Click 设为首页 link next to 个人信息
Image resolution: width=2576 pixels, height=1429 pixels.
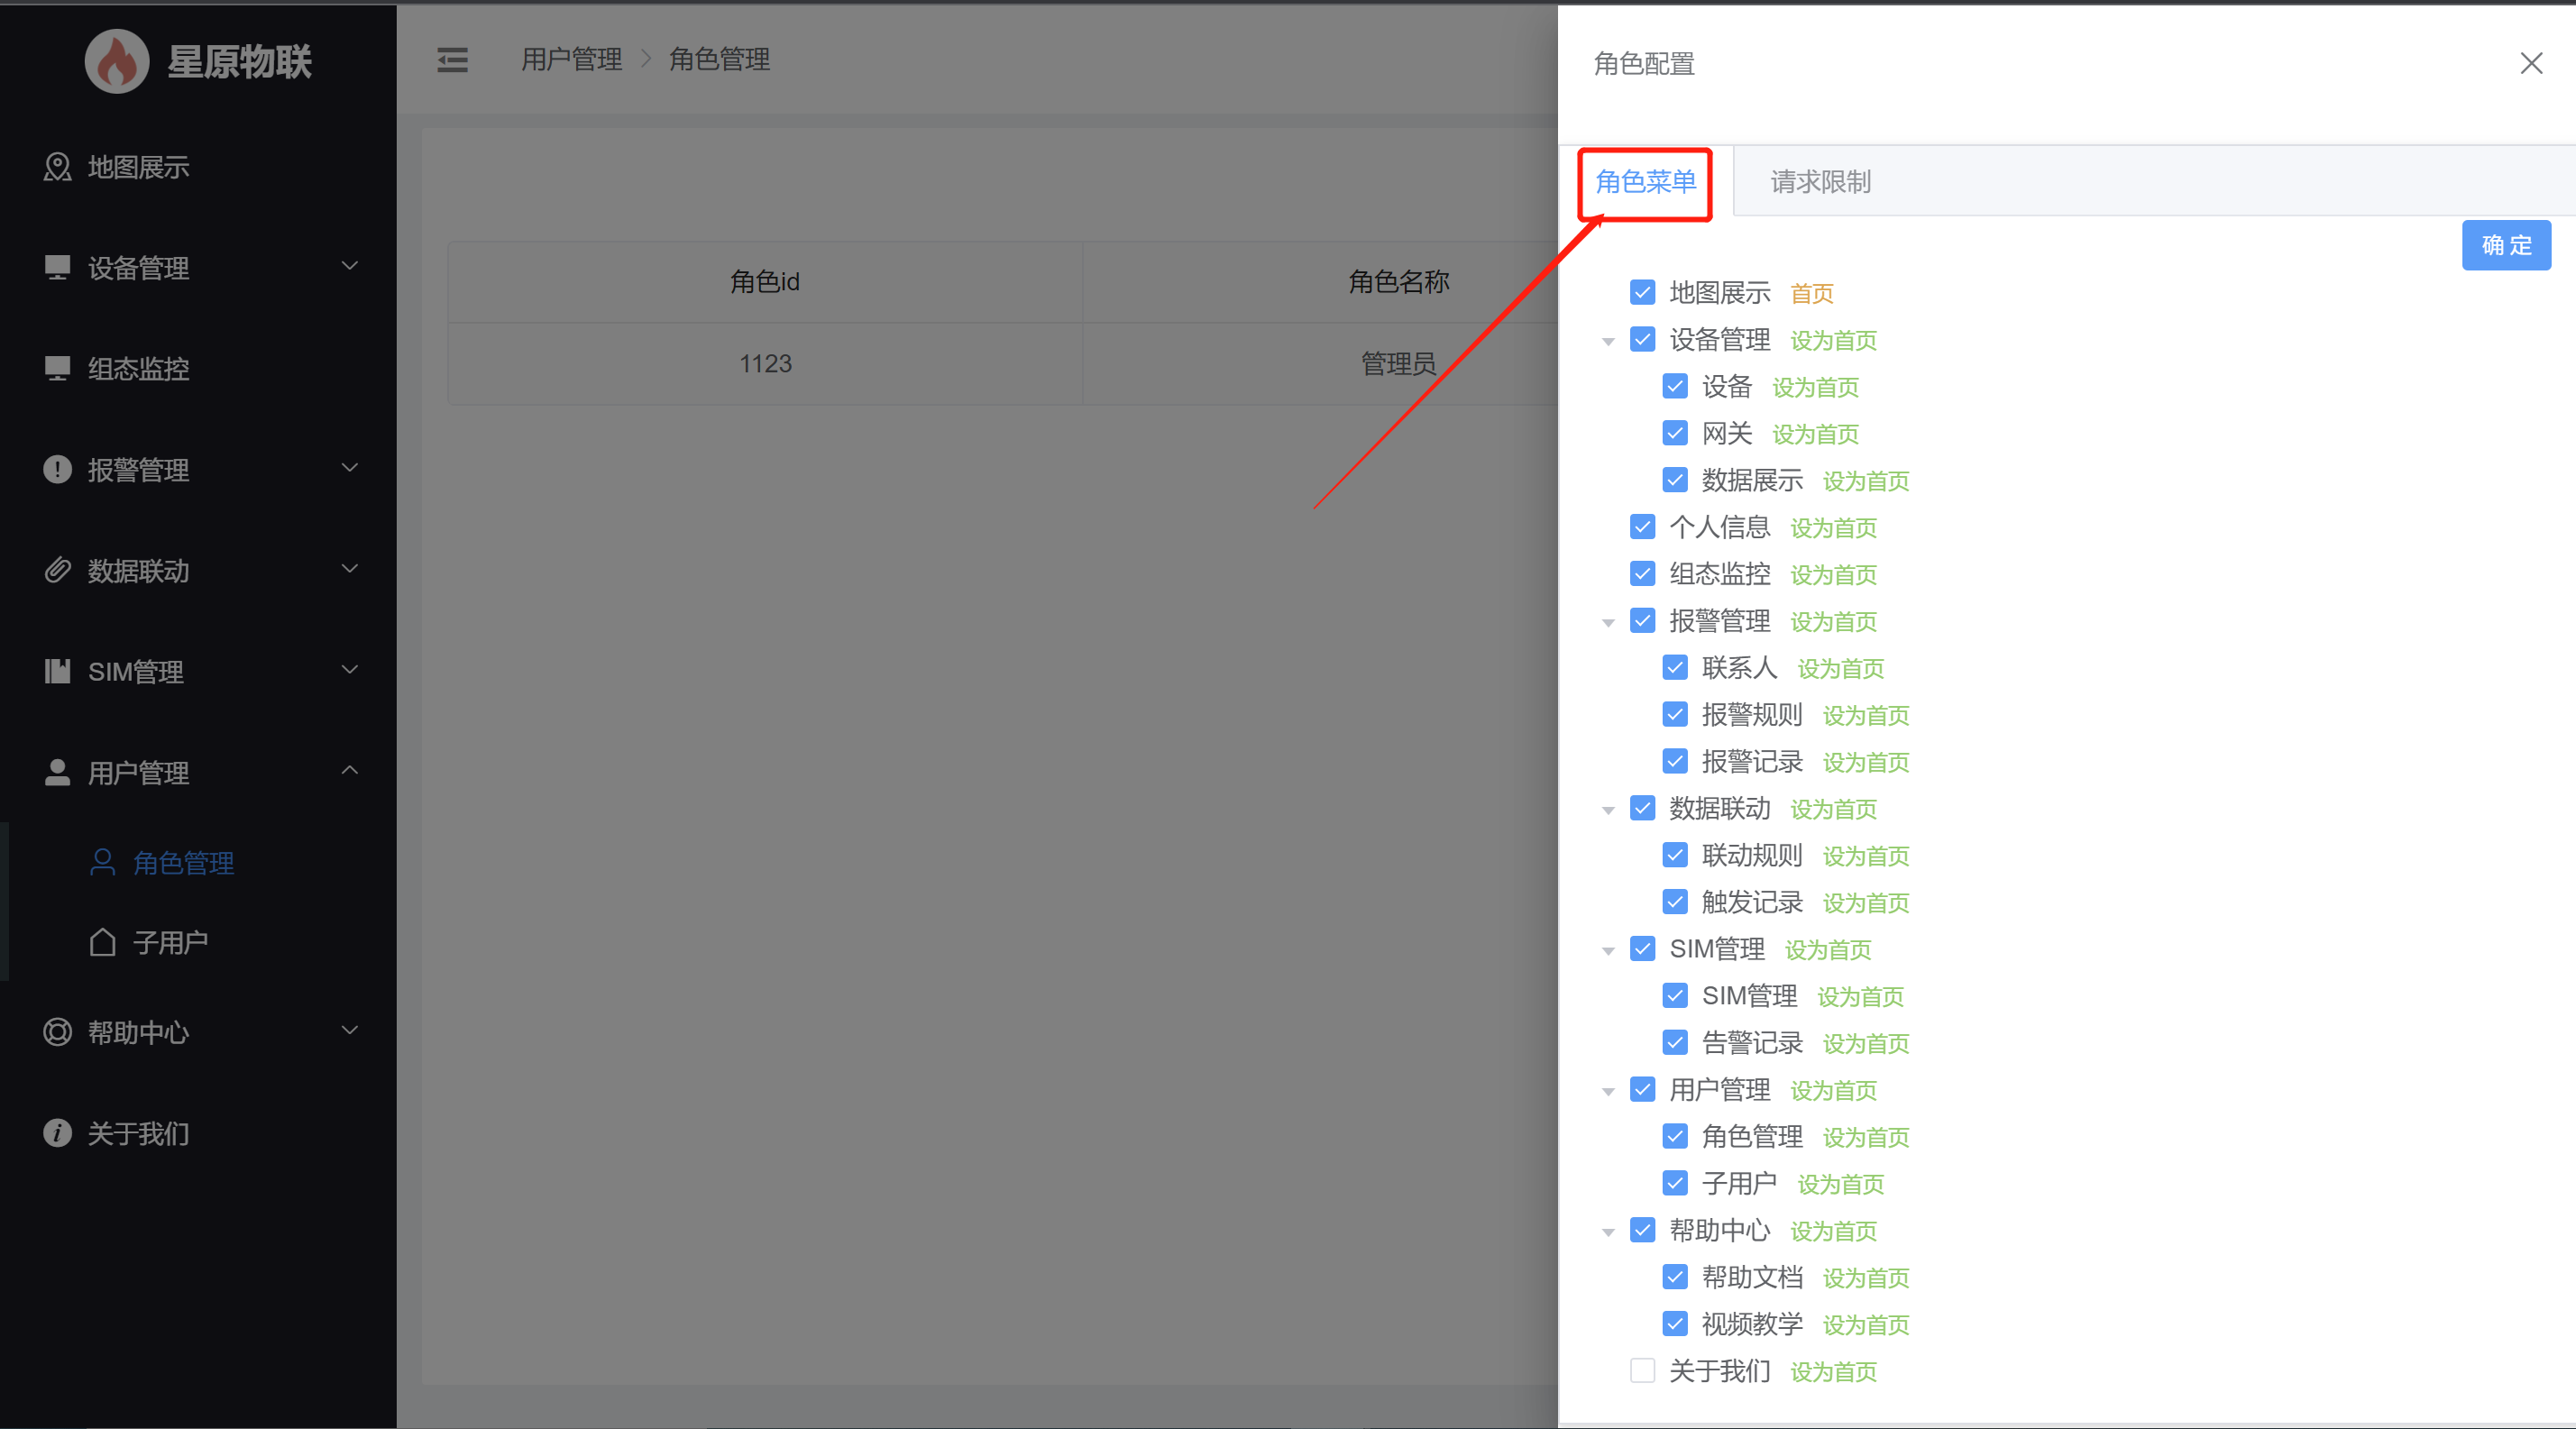pyautogui.click(x=1833, y=528)
